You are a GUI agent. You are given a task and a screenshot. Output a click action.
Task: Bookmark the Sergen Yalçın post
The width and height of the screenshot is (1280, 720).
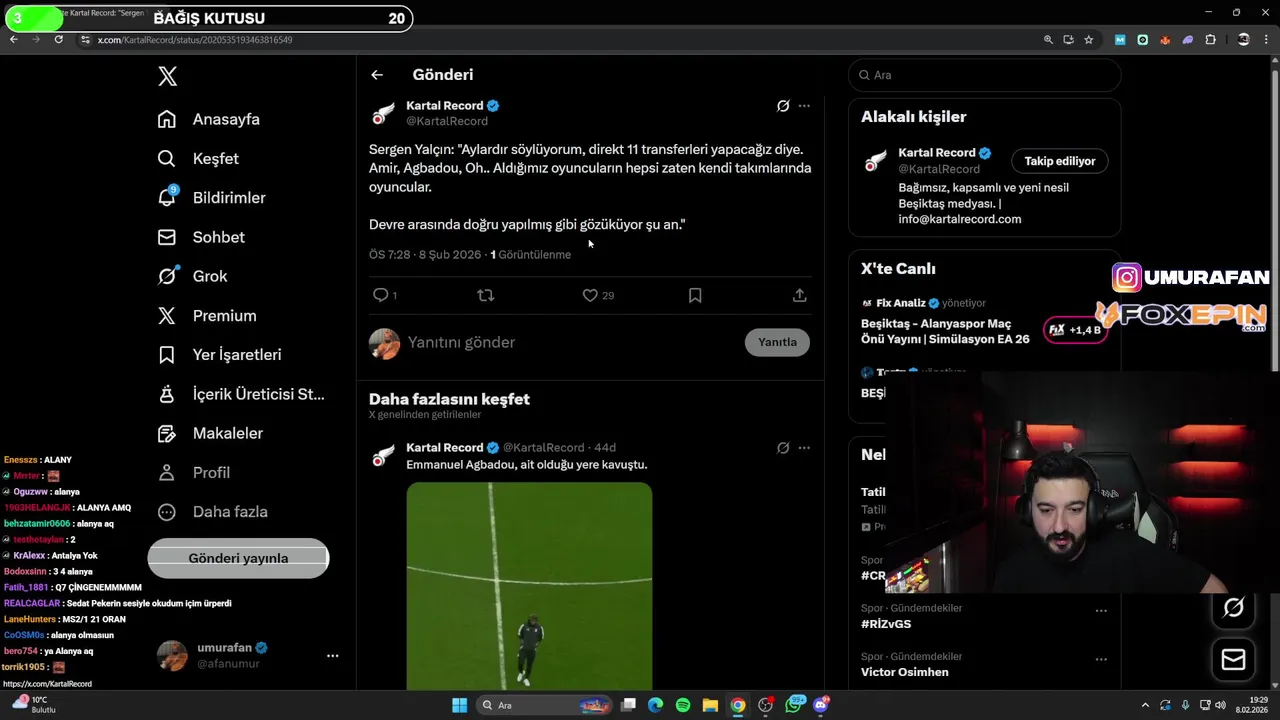click(695, 295)
